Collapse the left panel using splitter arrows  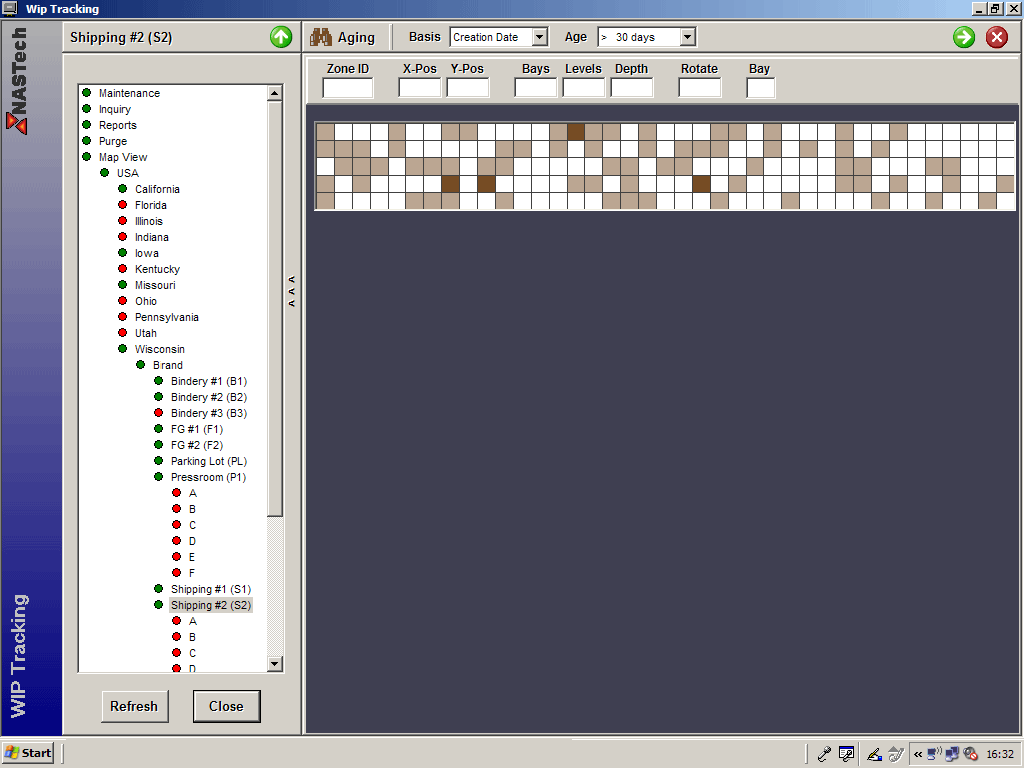click(292, 291)
